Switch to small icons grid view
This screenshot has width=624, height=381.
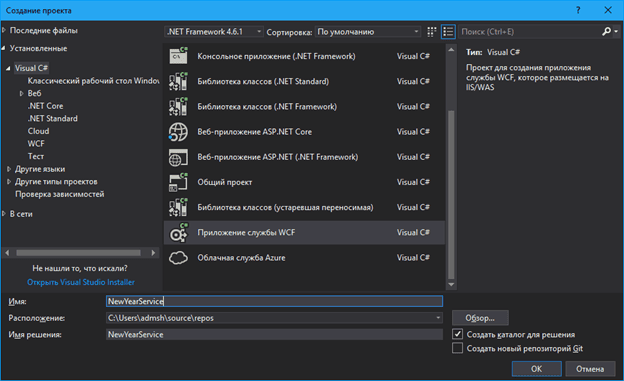(432, 32)
